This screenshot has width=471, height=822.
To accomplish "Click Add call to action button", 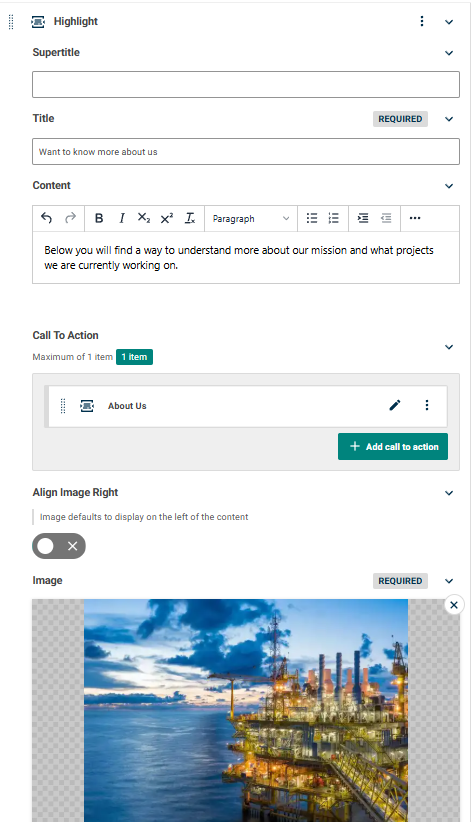I will tap(393, 447).
